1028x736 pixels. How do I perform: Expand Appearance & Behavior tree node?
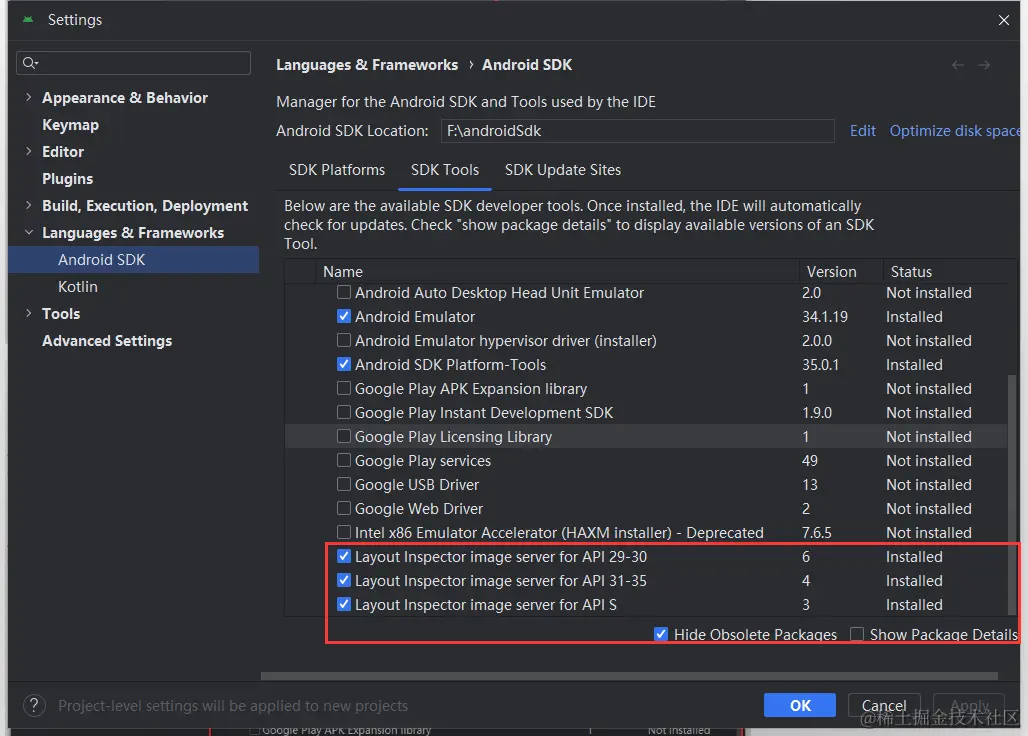[x=28, y=97]
